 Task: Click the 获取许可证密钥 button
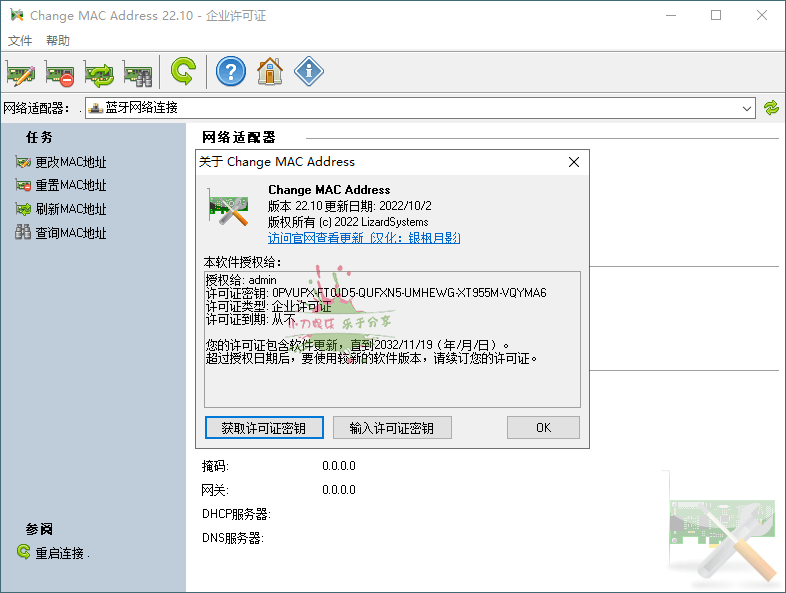[264, 428]
